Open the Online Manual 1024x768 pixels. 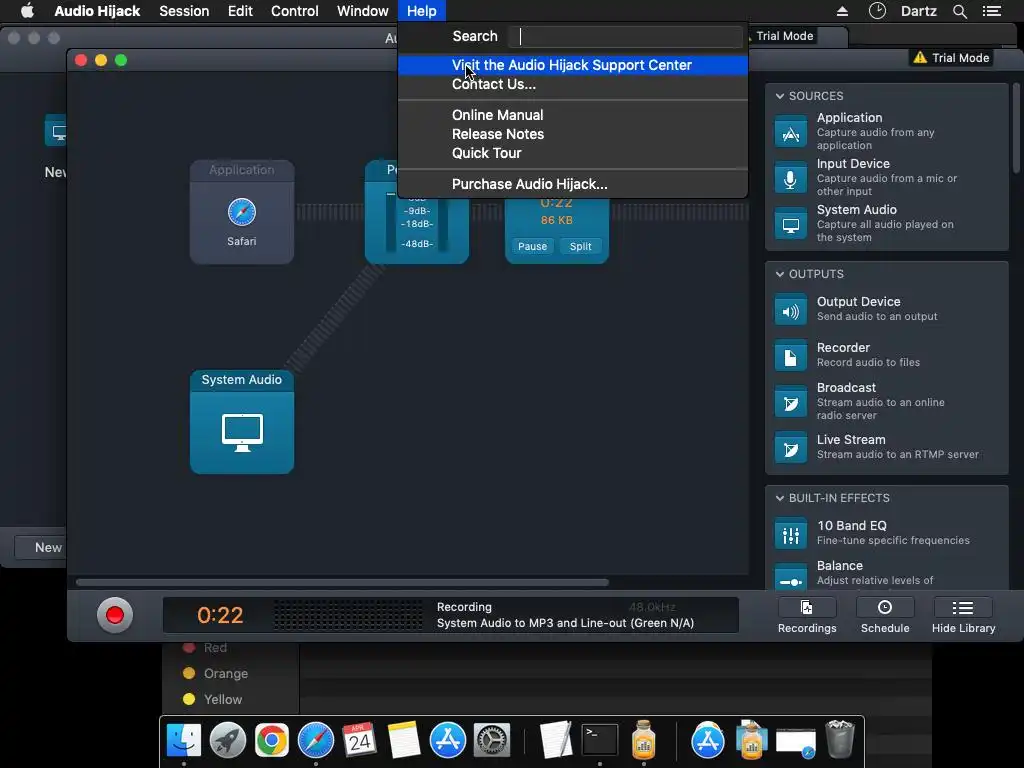(x=573, y=115)
